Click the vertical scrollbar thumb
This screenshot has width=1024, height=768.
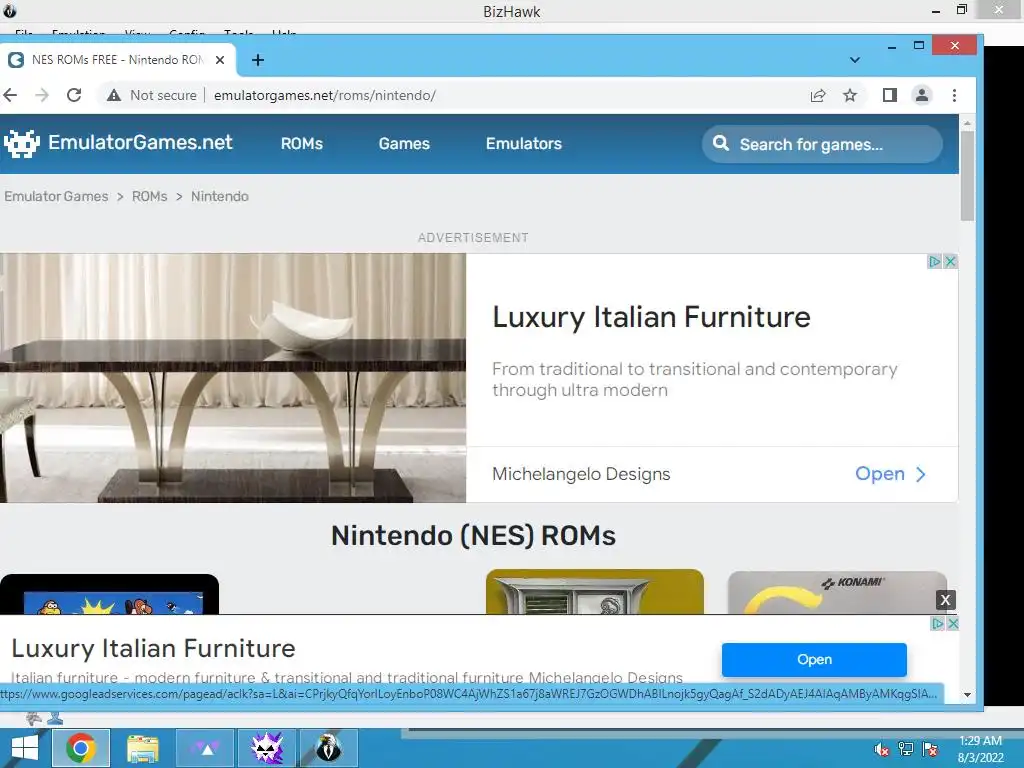pos(967,175)
